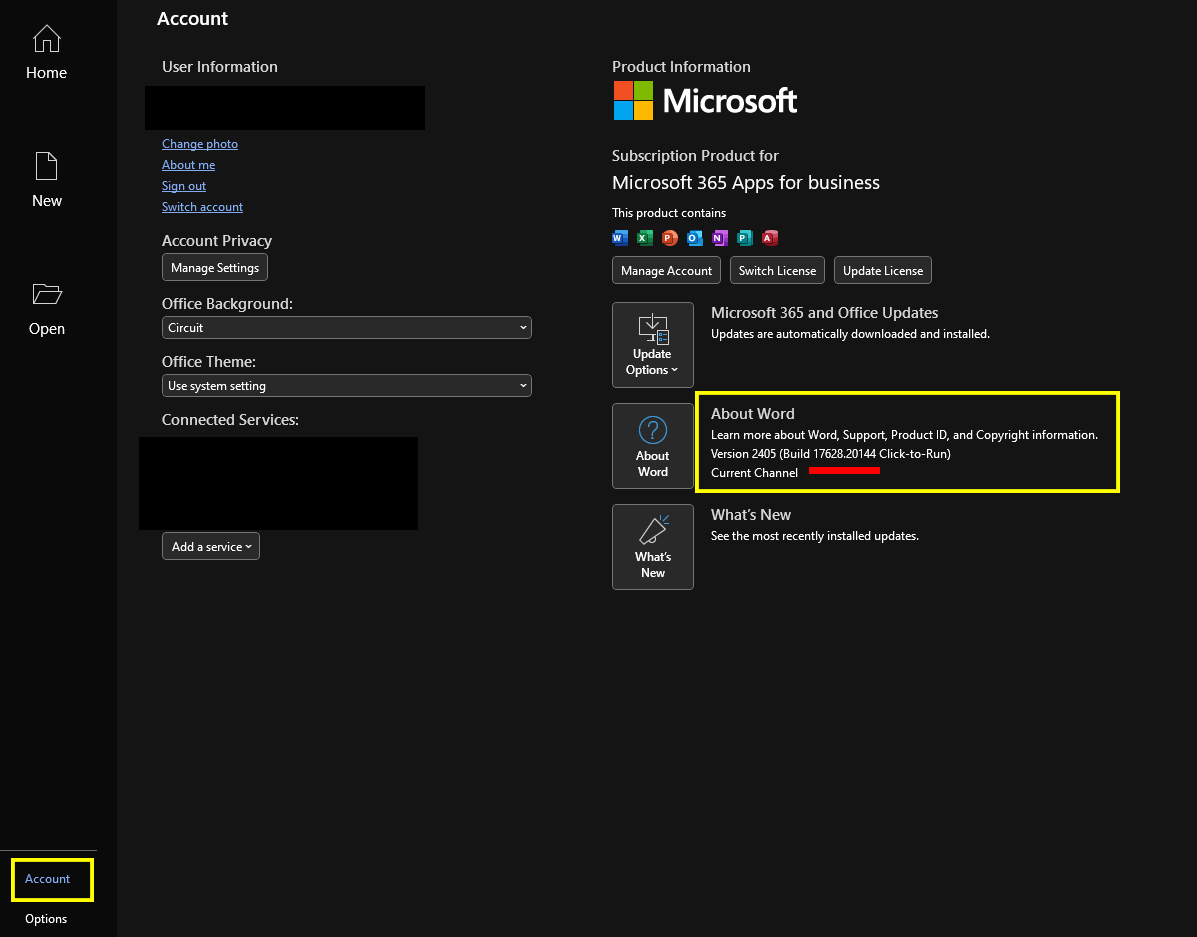Click the User Information heading
This screenshot has height=937, width=1197.
220,66
